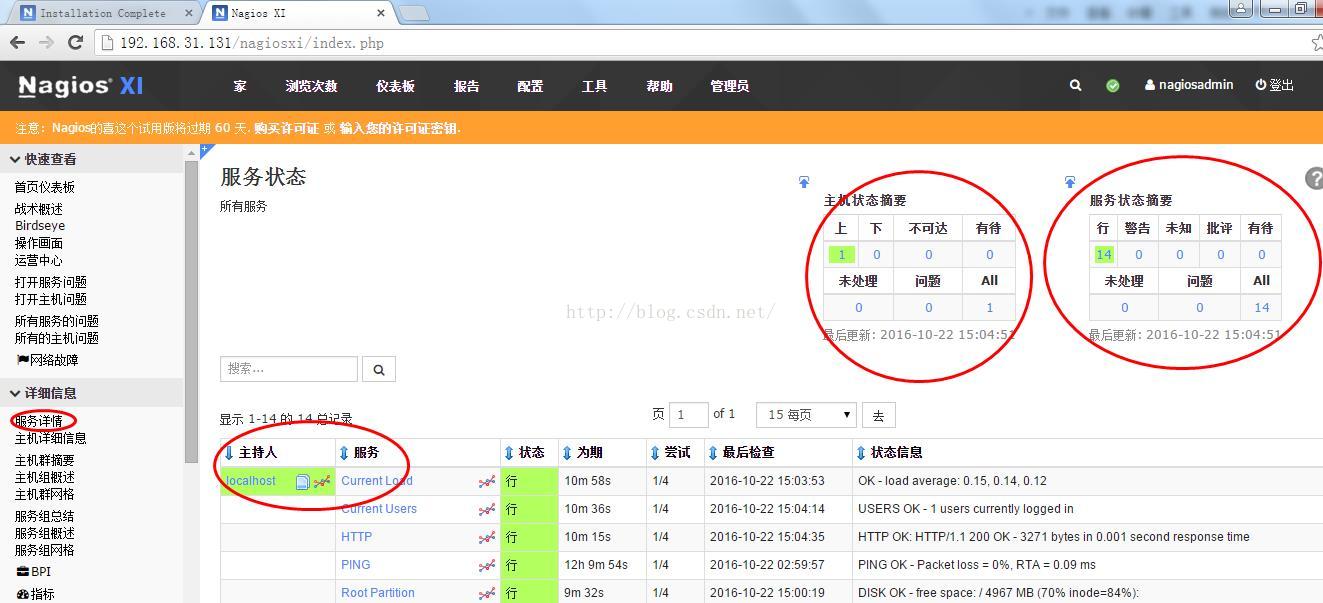Open the Current Load service link

tap(377, 481)
